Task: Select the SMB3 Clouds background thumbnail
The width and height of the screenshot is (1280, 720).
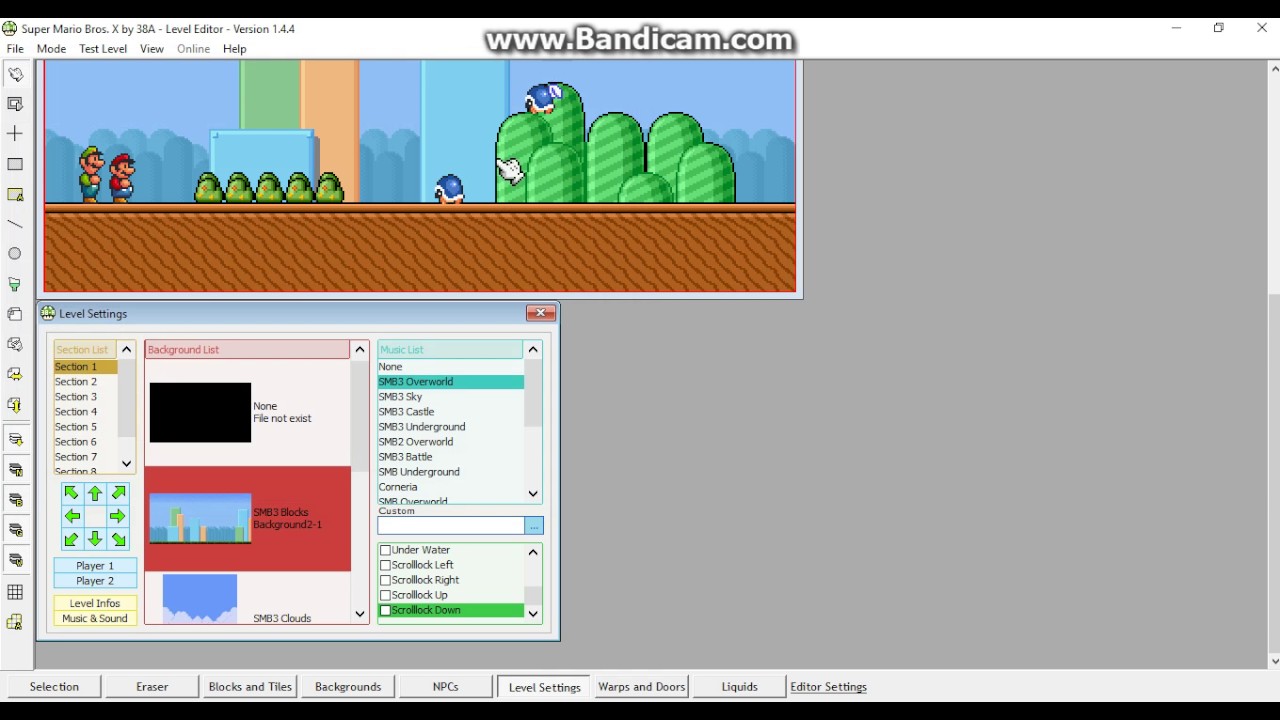Action: tap(200, 598)
